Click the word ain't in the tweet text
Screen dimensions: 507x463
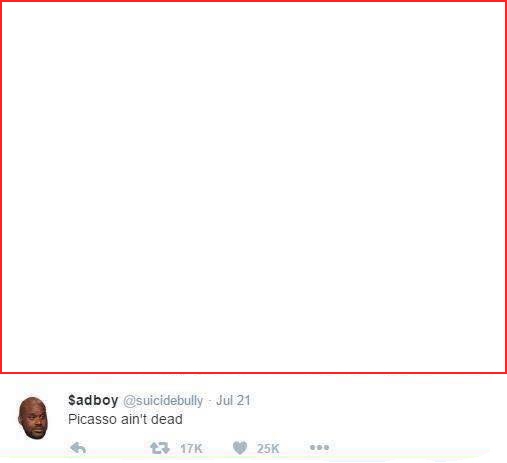[134, 419]
